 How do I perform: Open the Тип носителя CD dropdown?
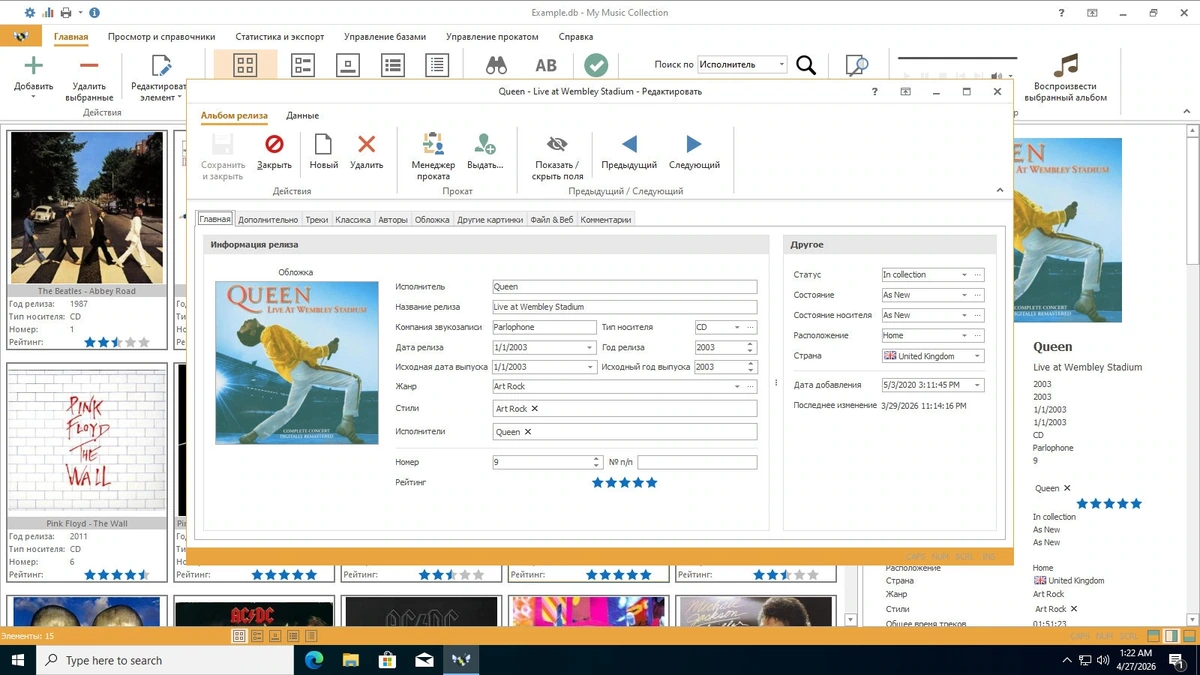[x=737, y=327]
